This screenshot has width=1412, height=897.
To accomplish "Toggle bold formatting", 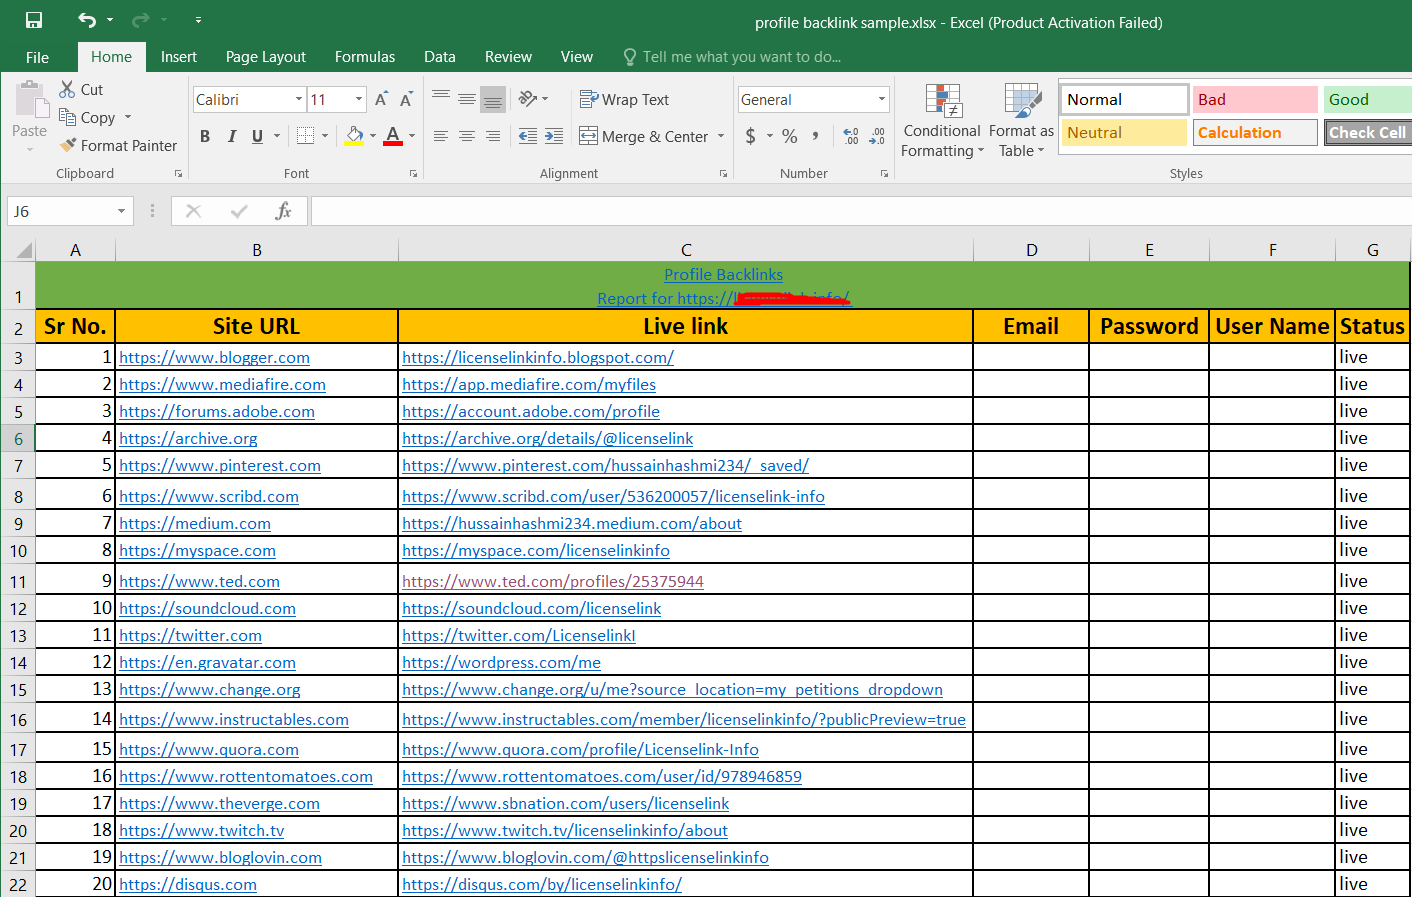I will 205,136.
